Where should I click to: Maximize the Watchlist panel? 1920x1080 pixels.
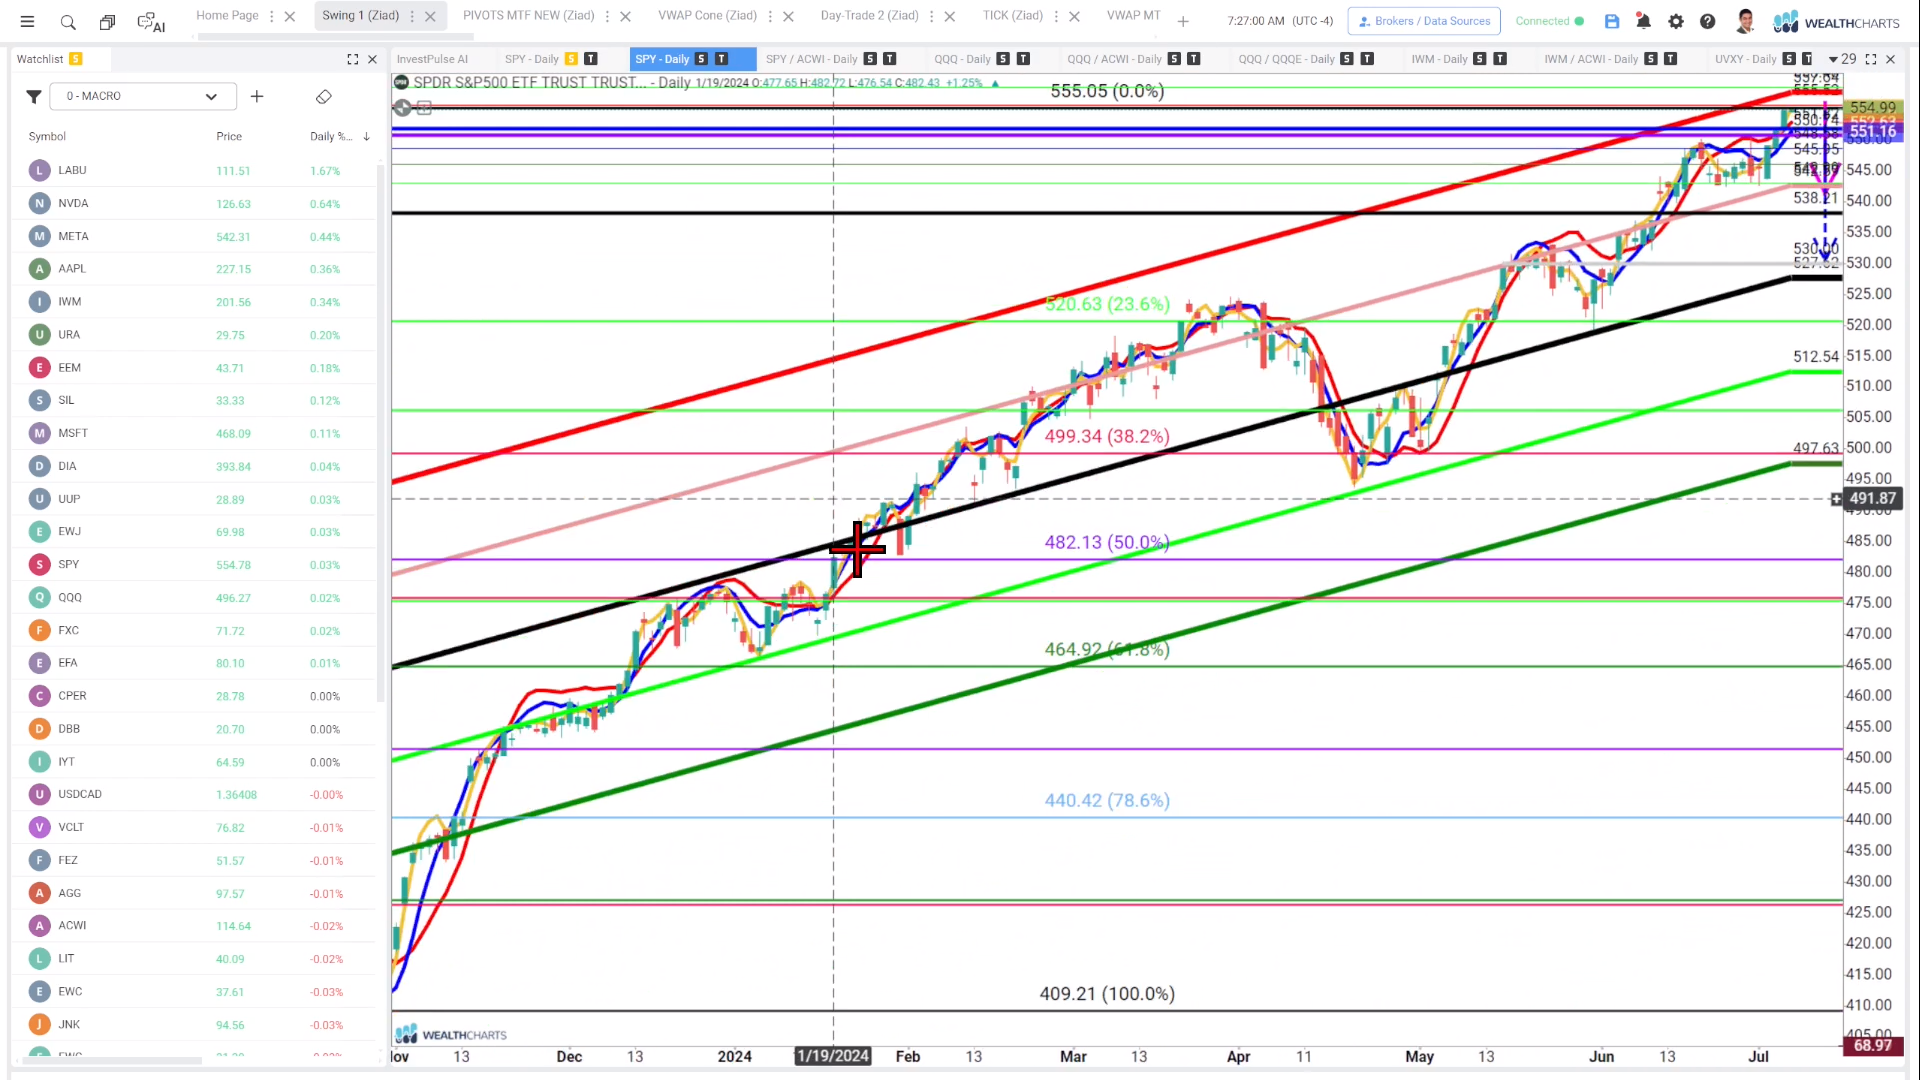point(352,59)
